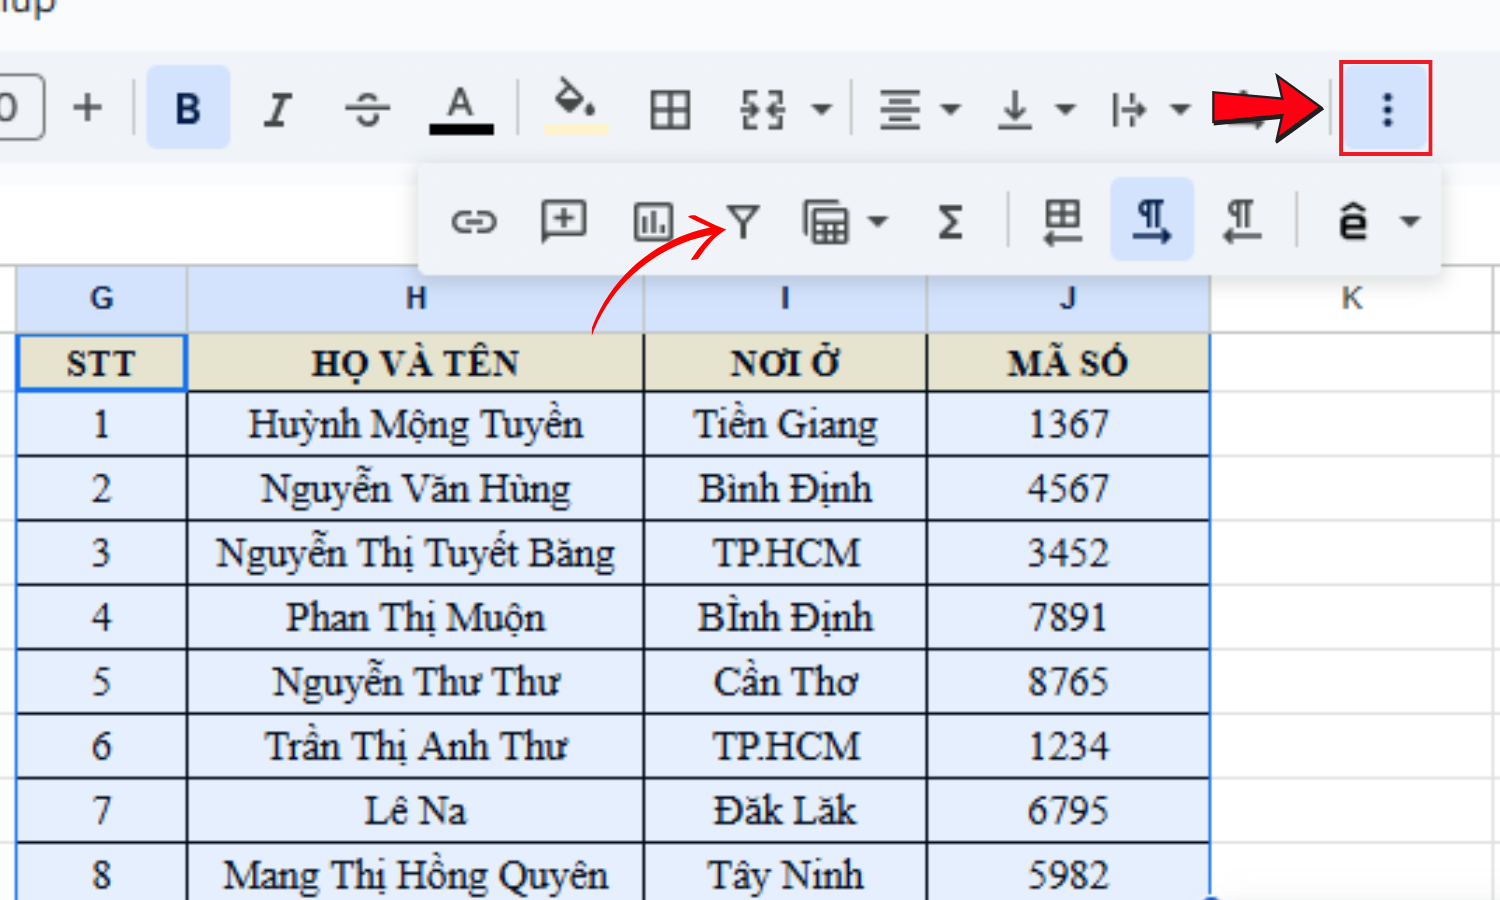1500x900 pixels.
Task: Open the fill color tool
Action: (x=575, y=108)
